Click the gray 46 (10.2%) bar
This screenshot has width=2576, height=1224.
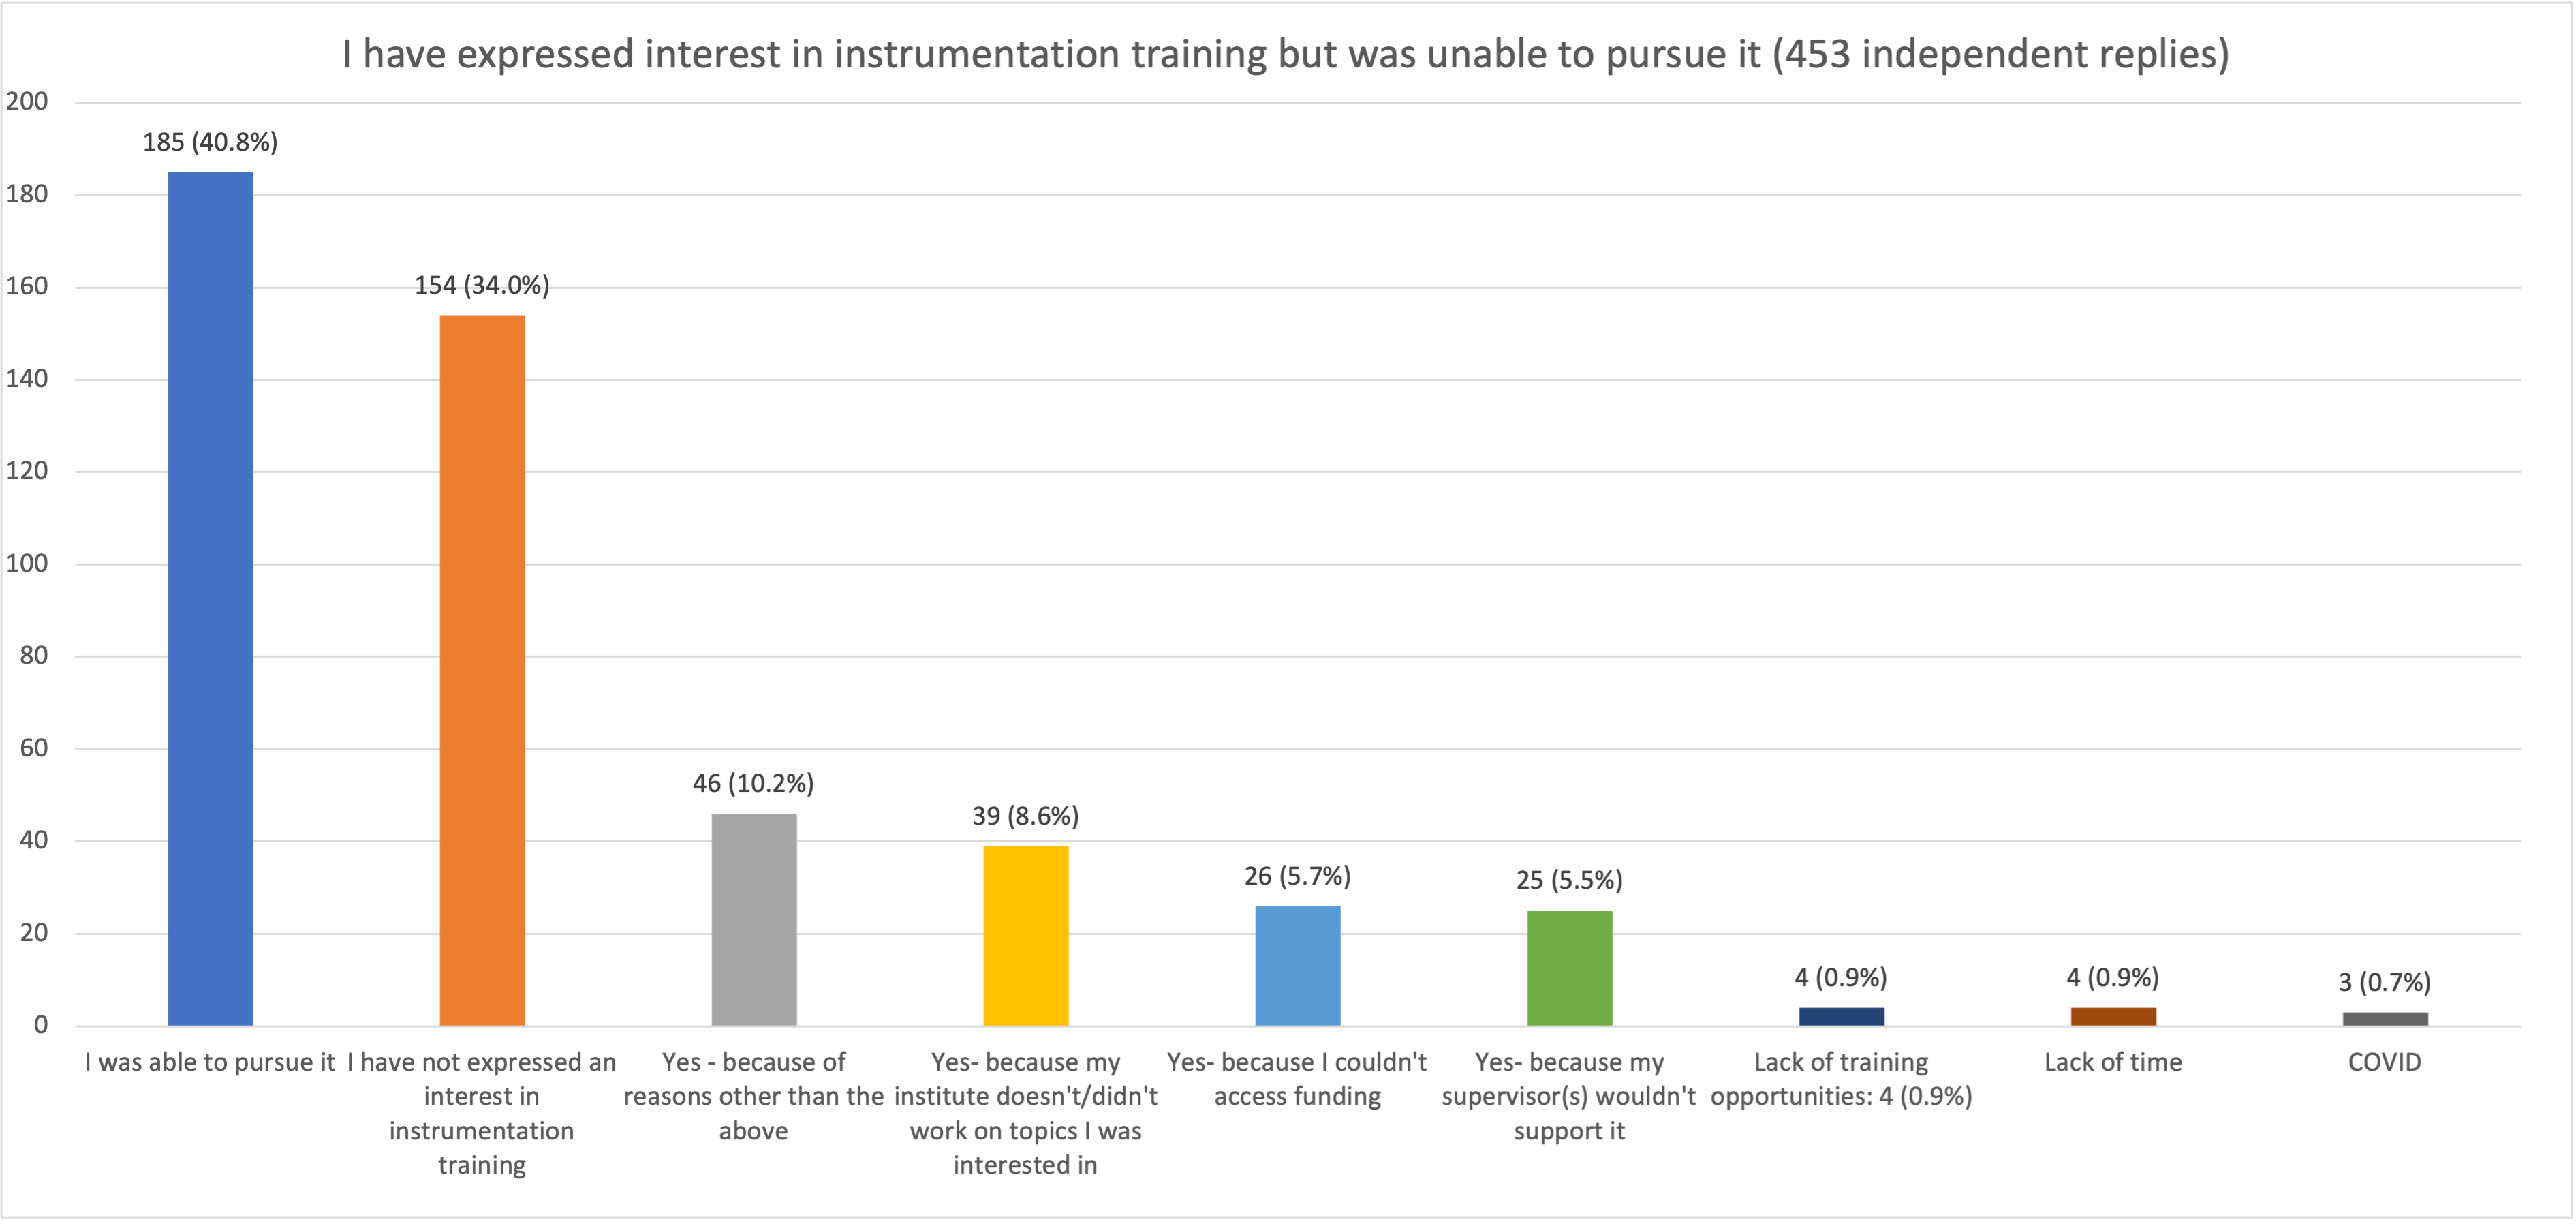(754, 919)
